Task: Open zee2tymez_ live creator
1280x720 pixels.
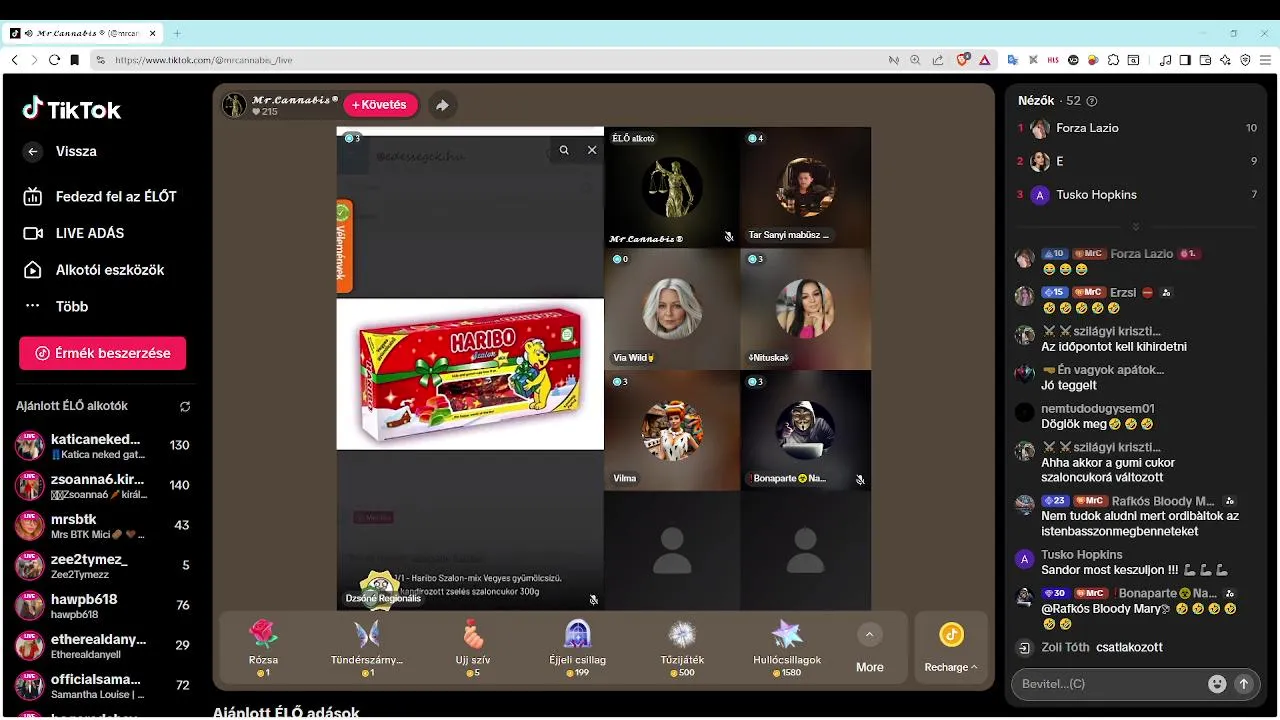Action: tap(102, 566)
